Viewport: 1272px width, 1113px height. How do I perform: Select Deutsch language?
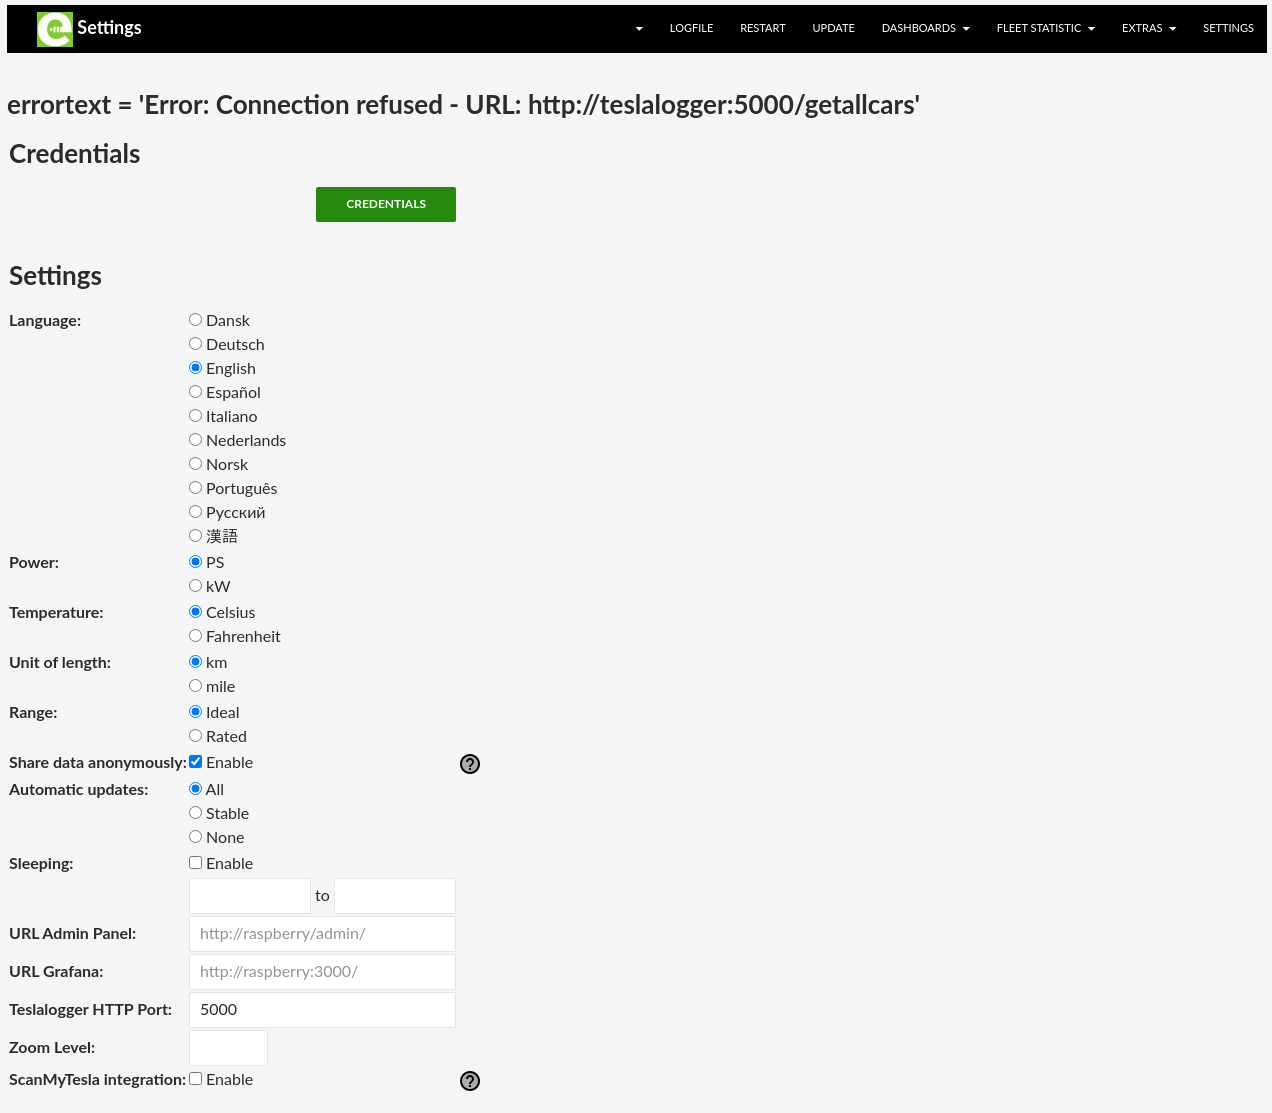(196, 344)
